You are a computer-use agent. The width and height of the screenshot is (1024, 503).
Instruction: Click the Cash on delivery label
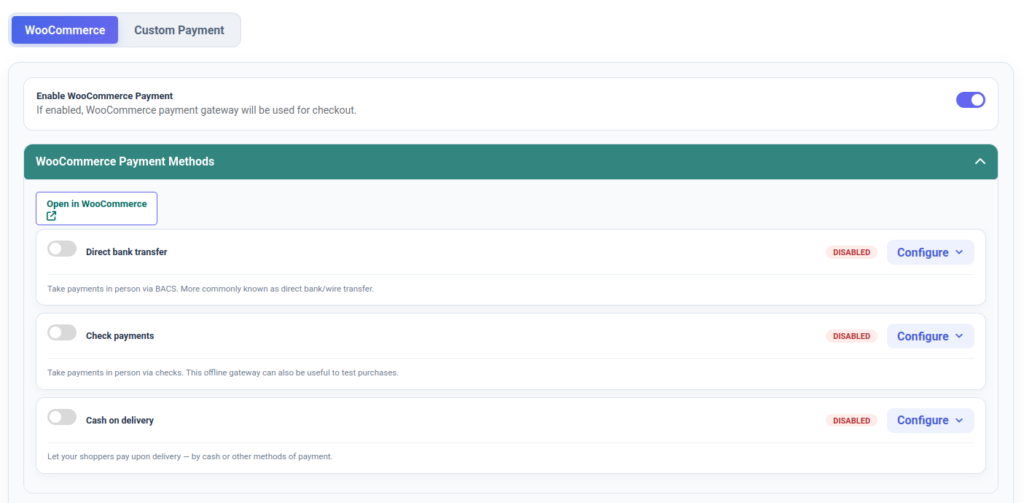pos(120,420)
